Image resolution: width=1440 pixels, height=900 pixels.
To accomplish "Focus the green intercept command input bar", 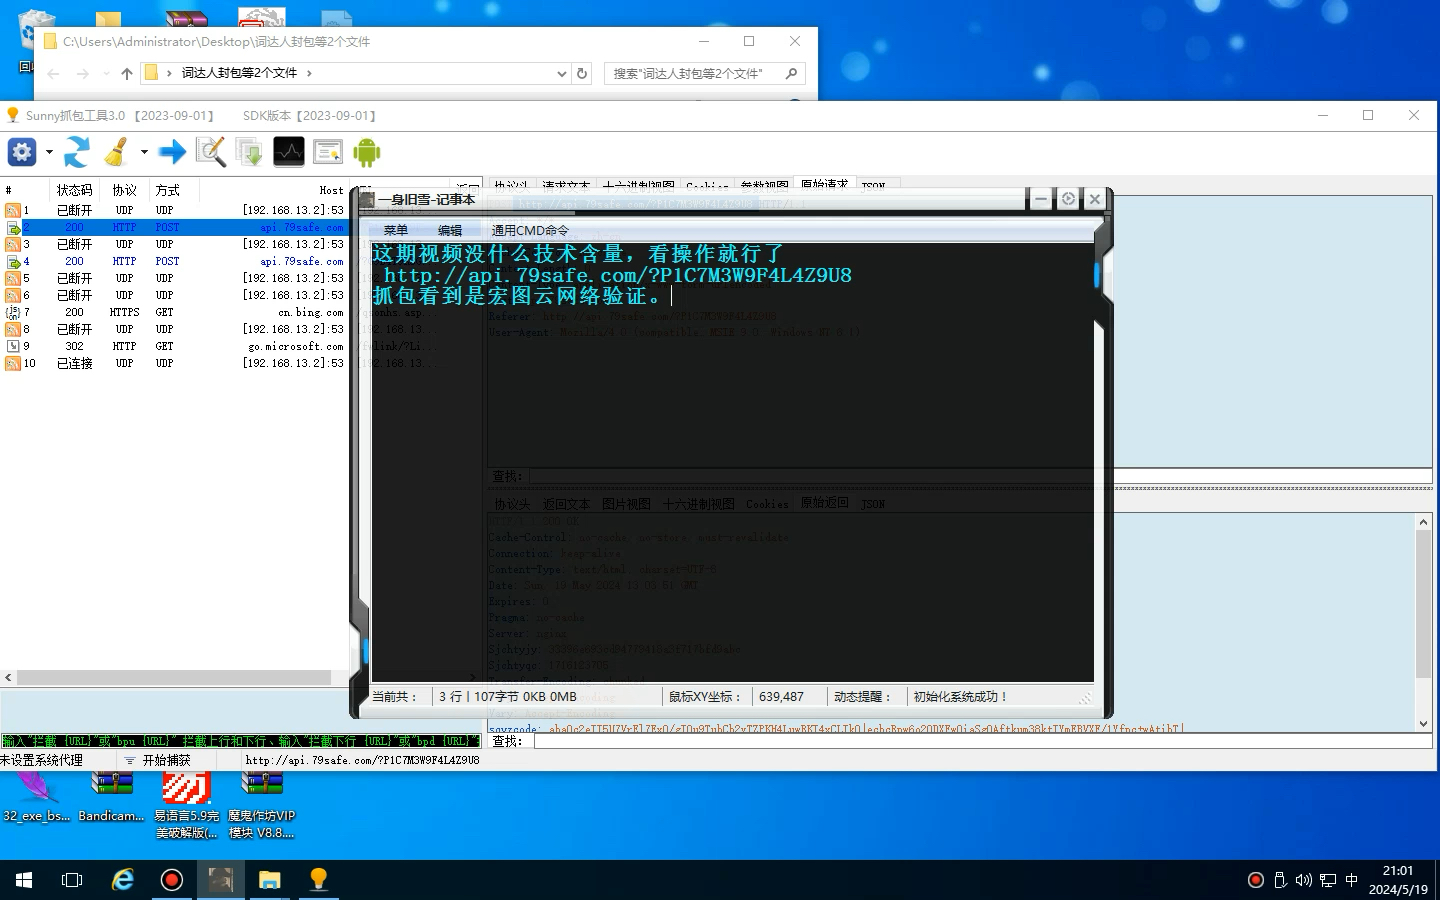I will pos(241,741).
